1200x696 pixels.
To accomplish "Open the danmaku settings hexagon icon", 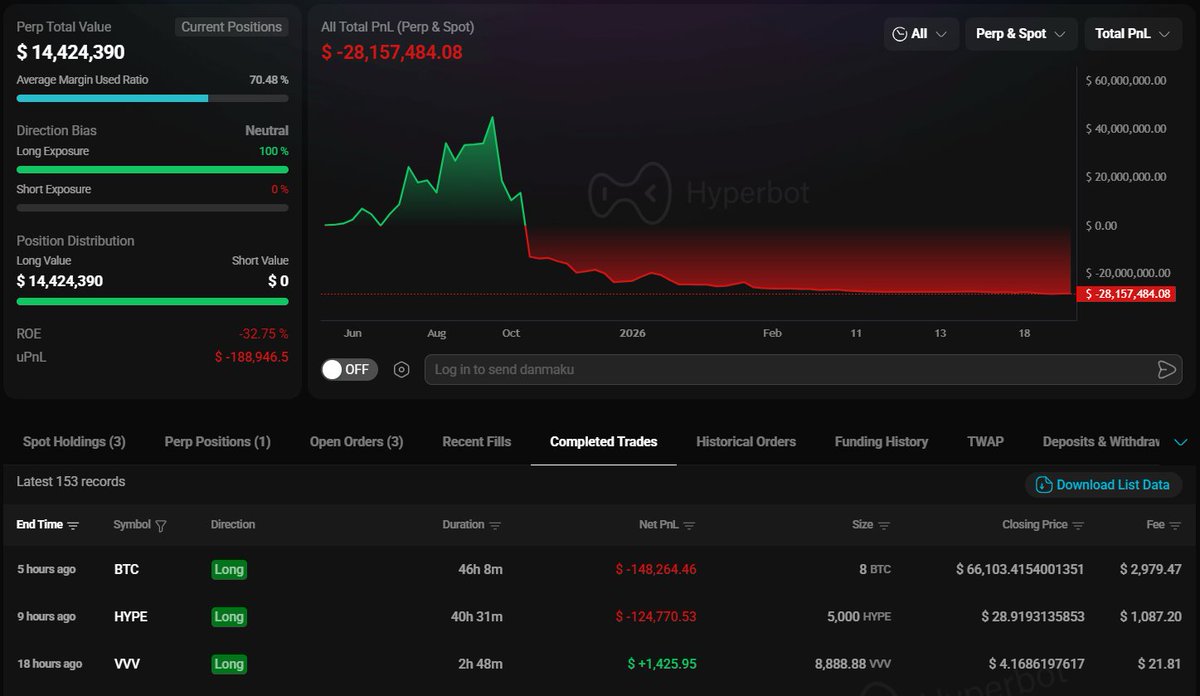I will click(x=401, y=369).
